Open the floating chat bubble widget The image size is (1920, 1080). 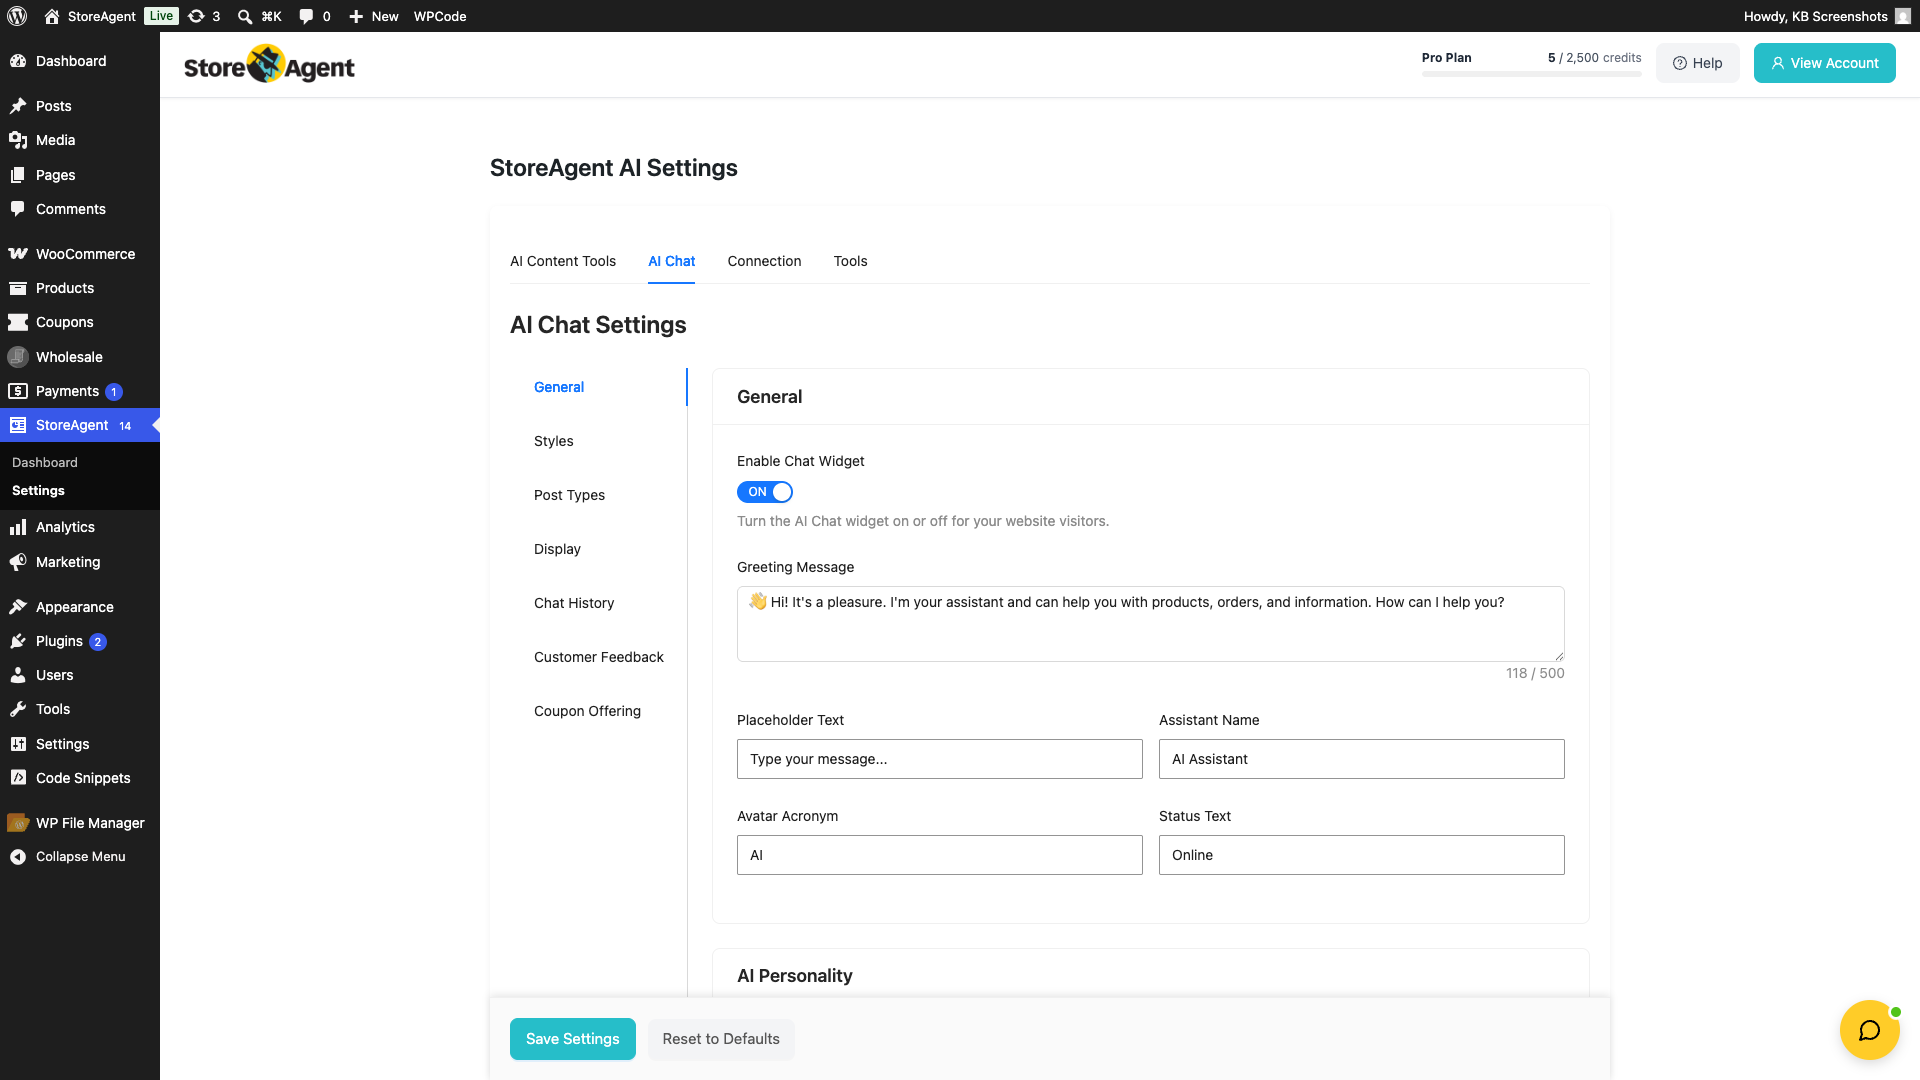1869,1030
